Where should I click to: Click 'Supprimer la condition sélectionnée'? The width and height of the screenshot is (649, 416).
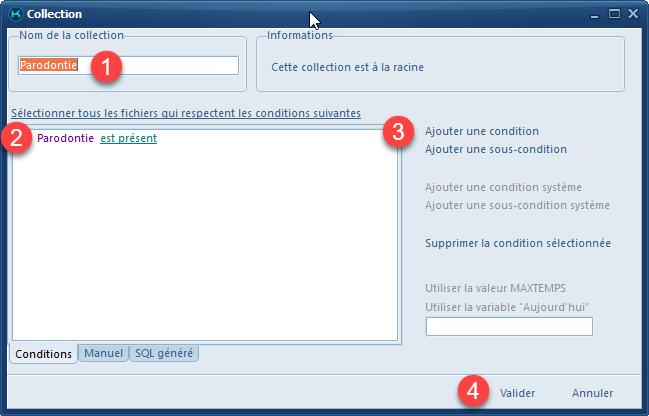pyautogui.click(x=517, y=243)
